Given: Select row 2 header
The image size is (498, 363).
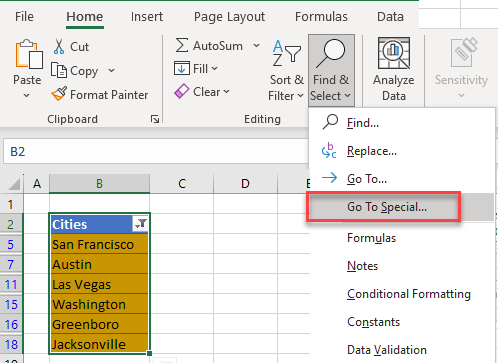Looking at the screenshot, I should (11, 224).
